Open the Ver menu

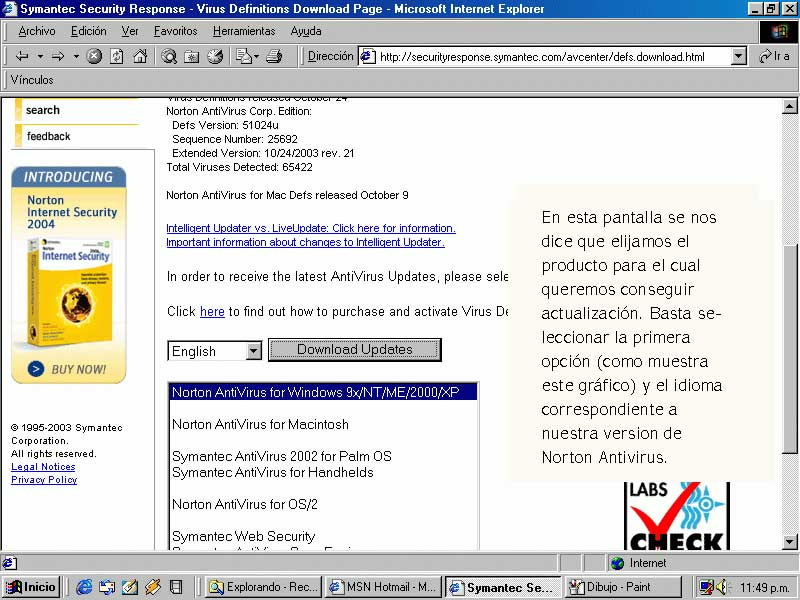point(130,31)
